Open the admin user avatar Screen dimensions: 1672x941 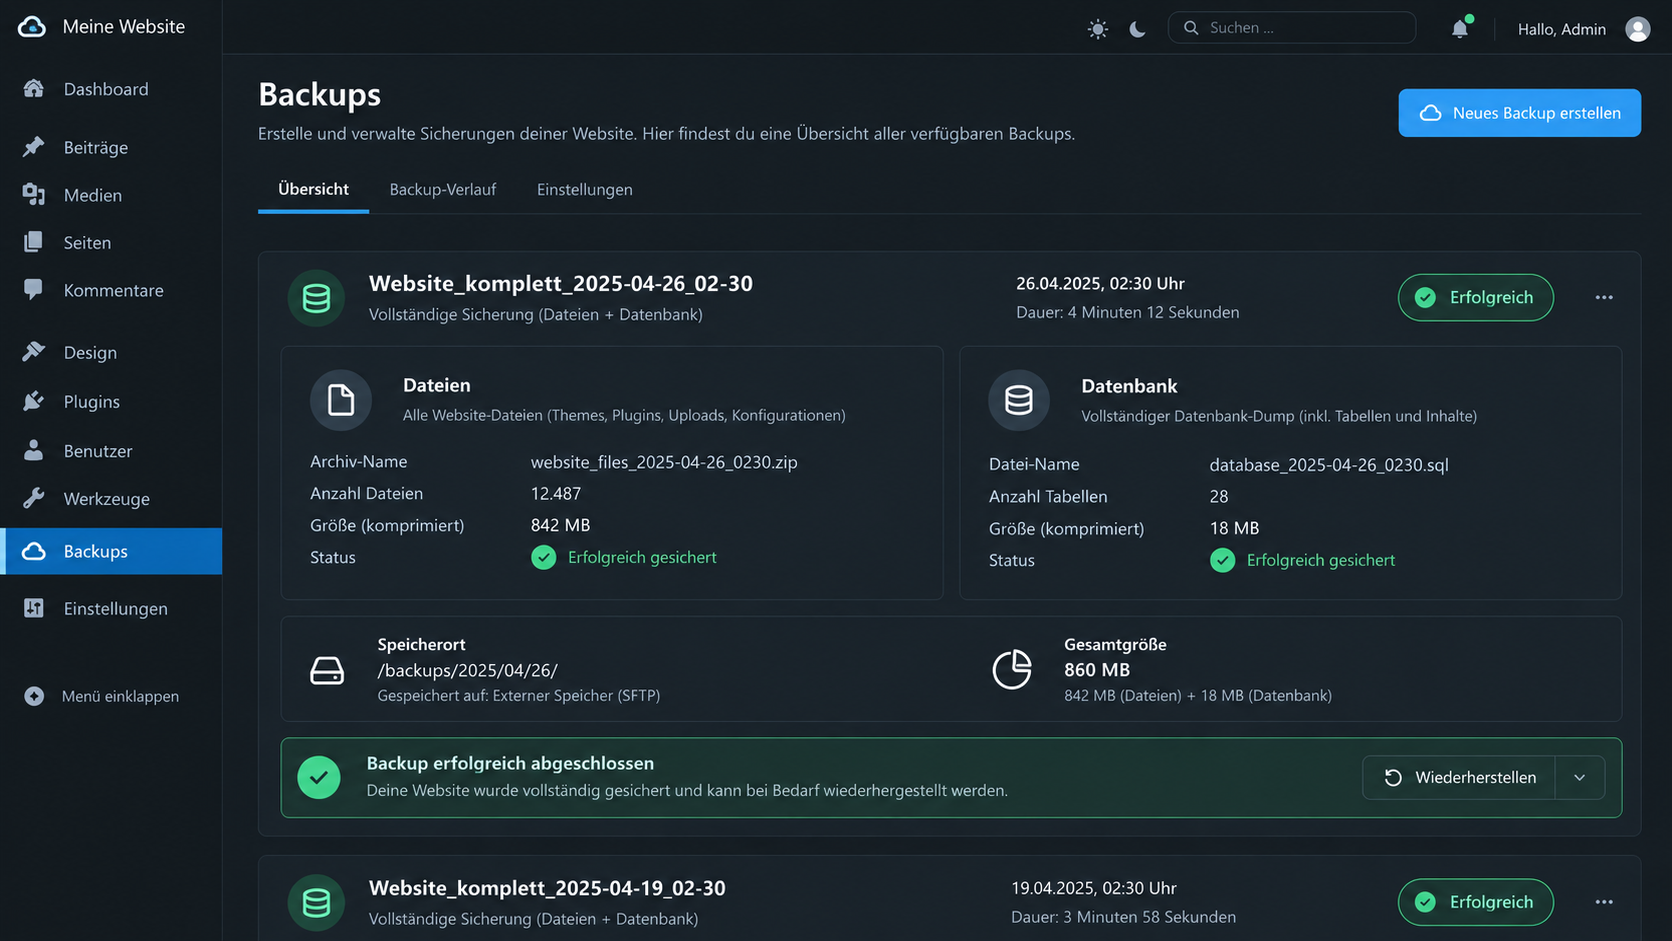pos(1638,29)
